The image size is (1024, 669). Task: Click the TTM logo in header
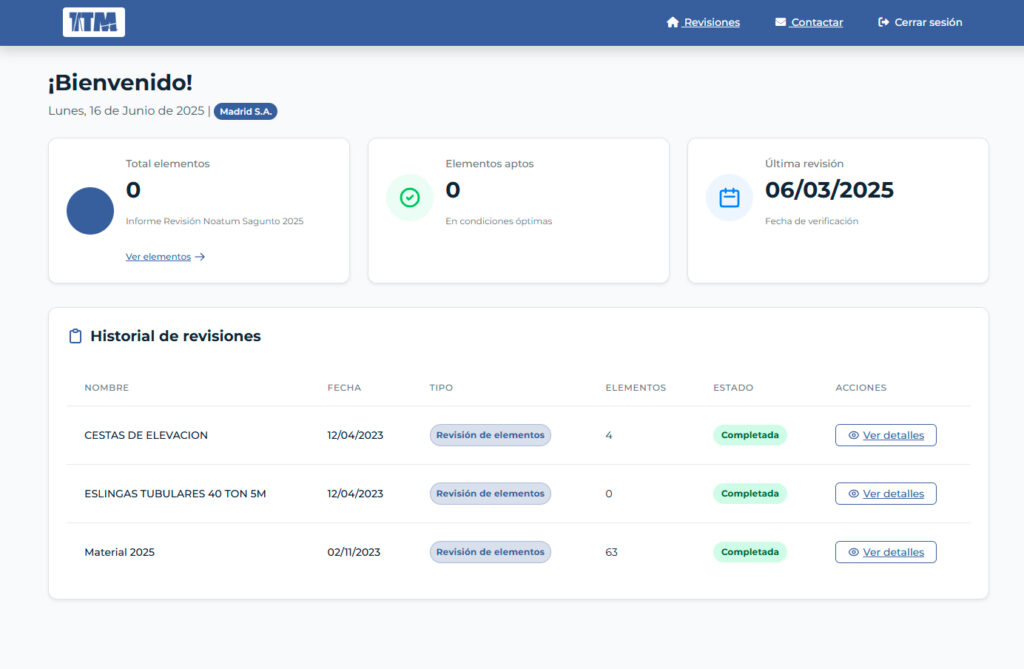(x=93, y=22)
